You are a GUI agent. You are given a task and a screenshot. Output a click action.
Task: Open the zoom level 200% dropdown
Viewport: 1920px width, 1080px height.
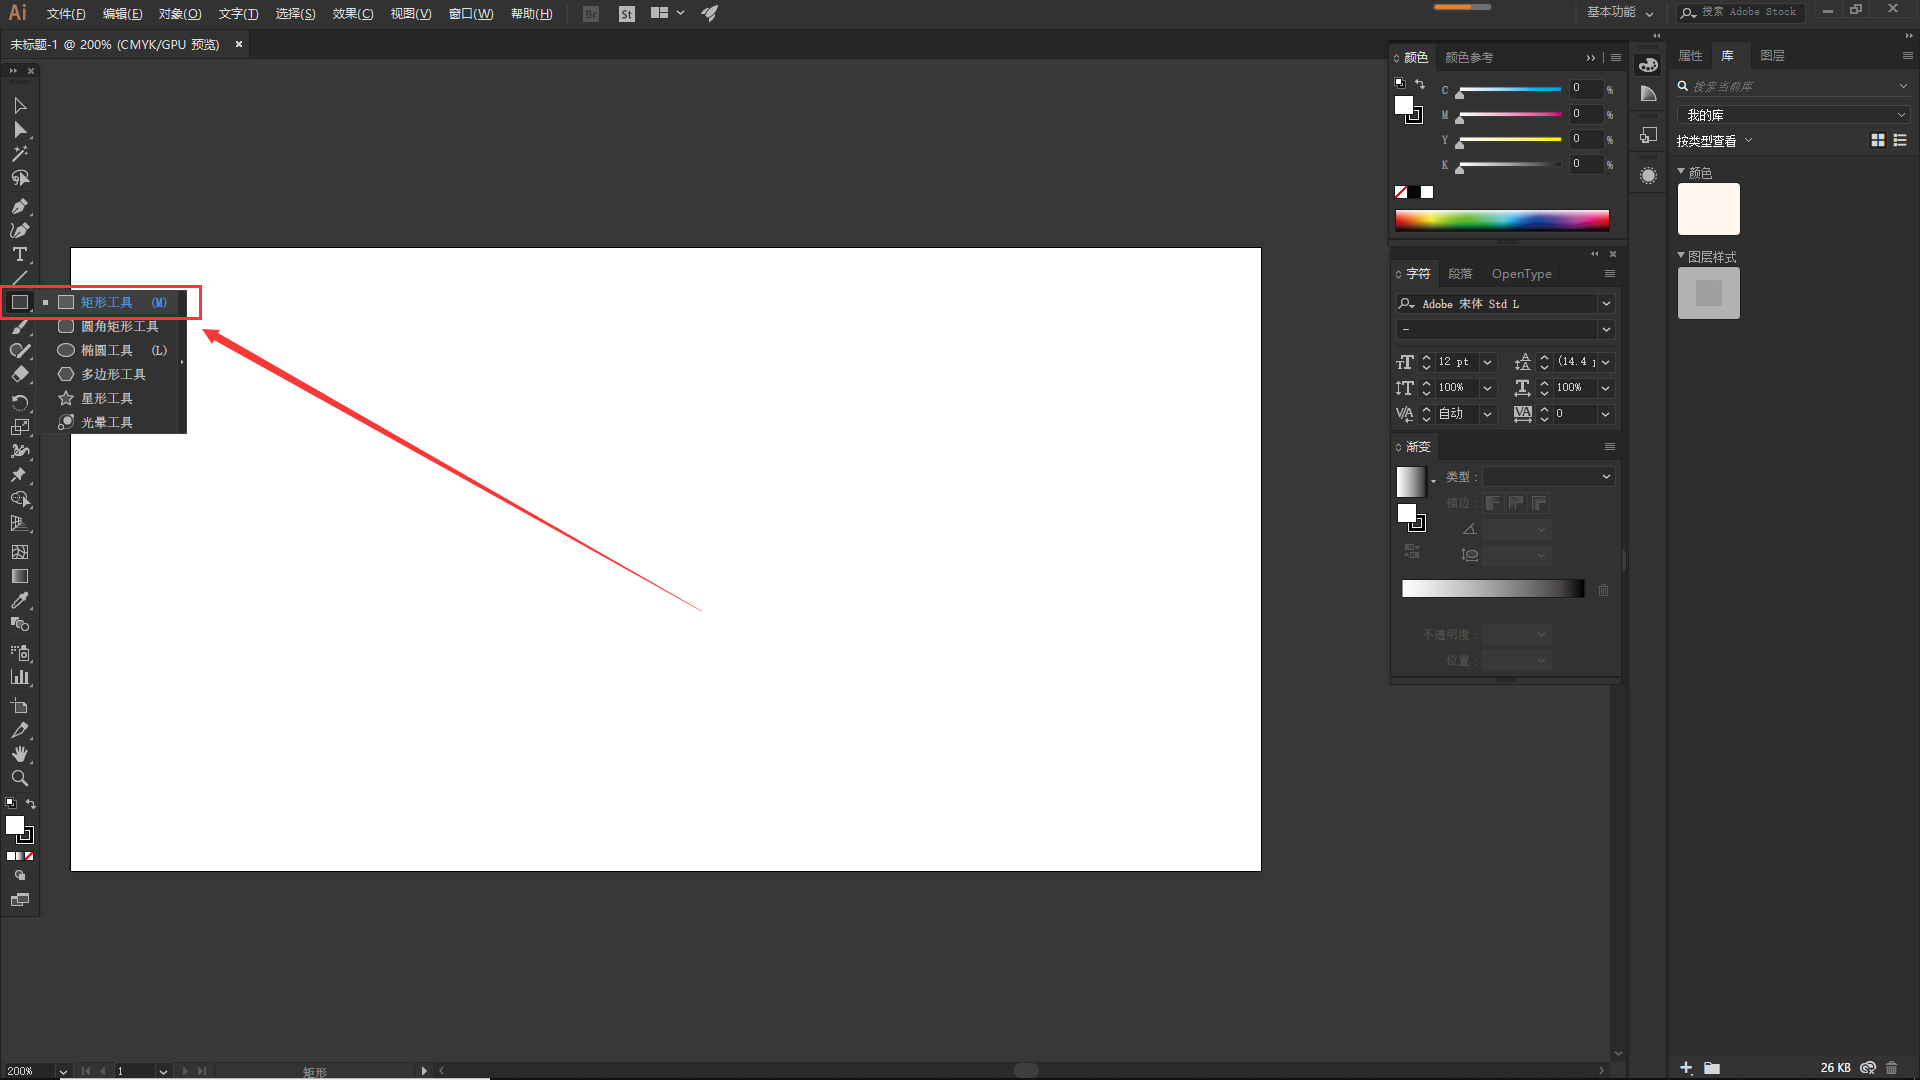click(x=63, y=1071)
